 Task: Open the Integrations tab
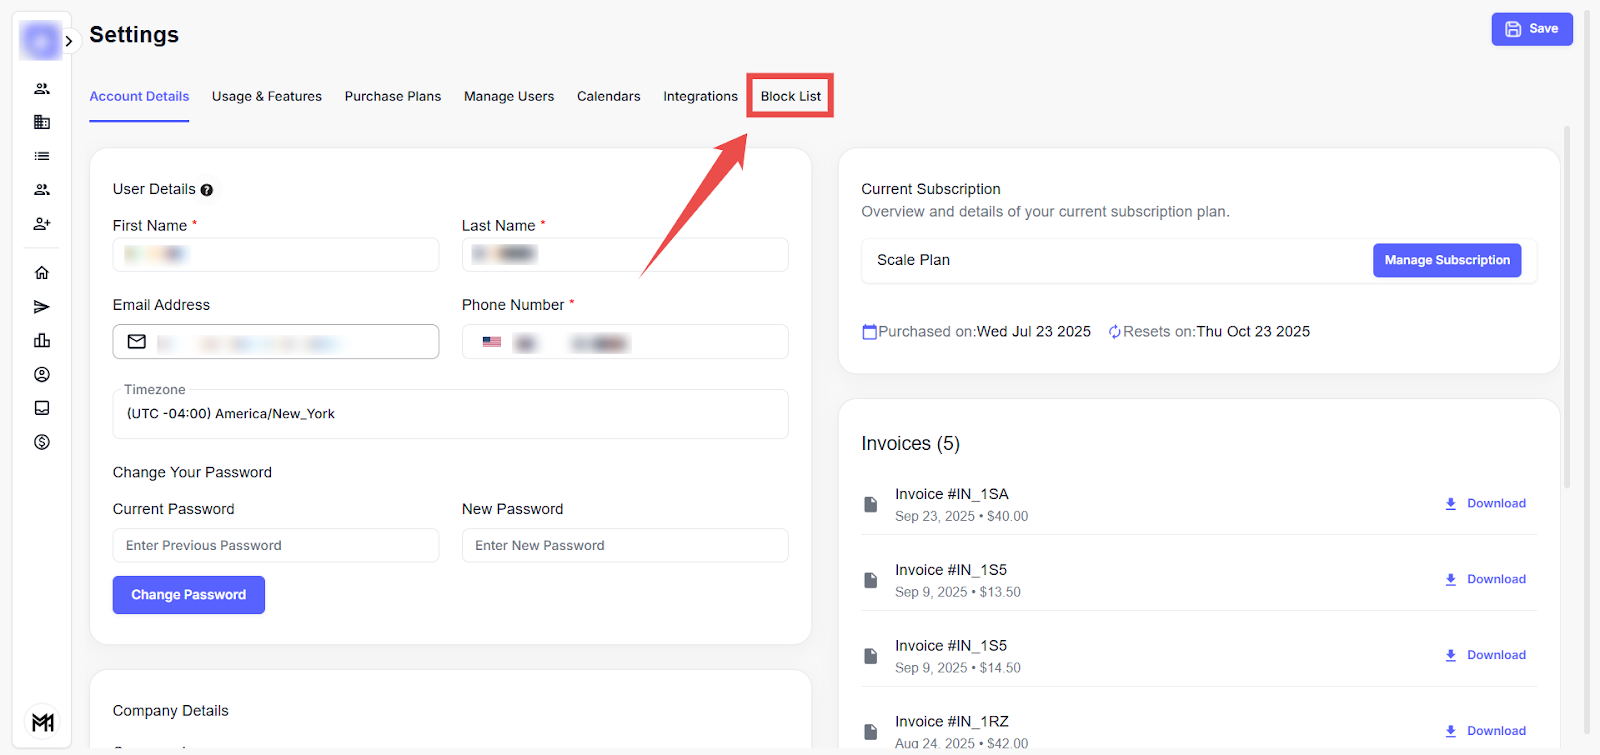pyautogui.click(x=700, y=97)
